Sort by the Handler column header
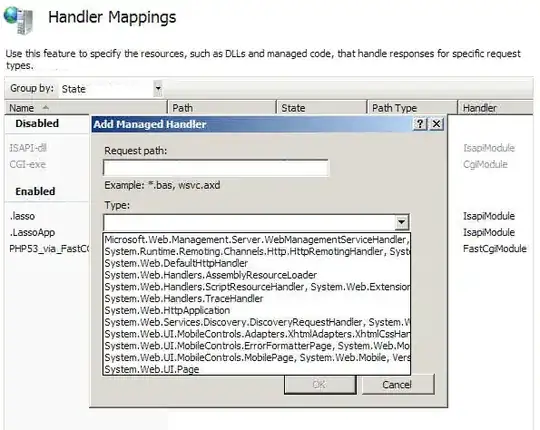This screenshot has height=430, width=540. (495, 108)
